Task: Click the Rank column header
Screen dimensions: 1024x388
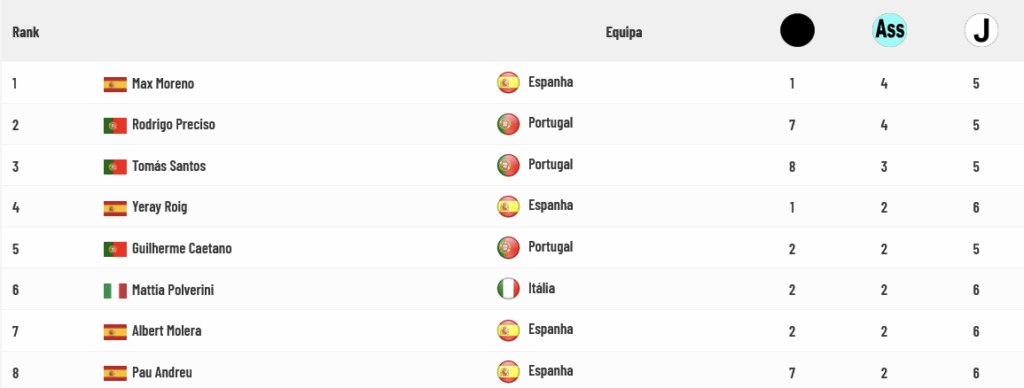Action: (x=25, y=32)
